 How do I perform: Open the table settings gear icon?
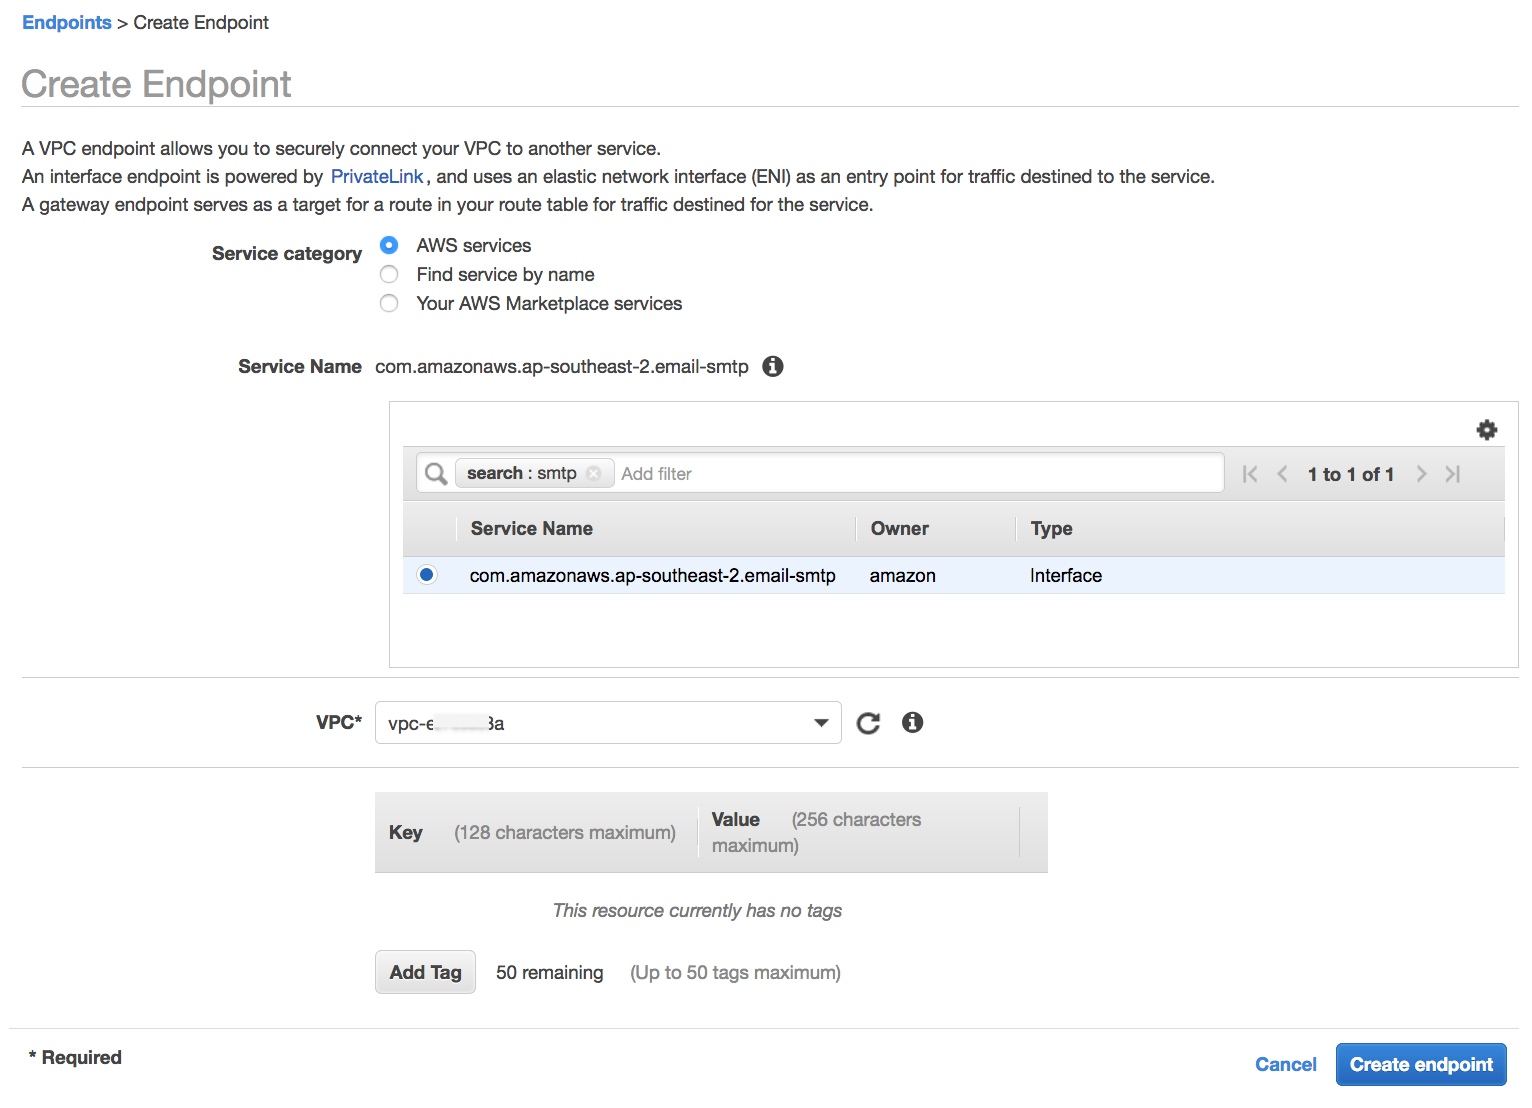click(1486, 430)
